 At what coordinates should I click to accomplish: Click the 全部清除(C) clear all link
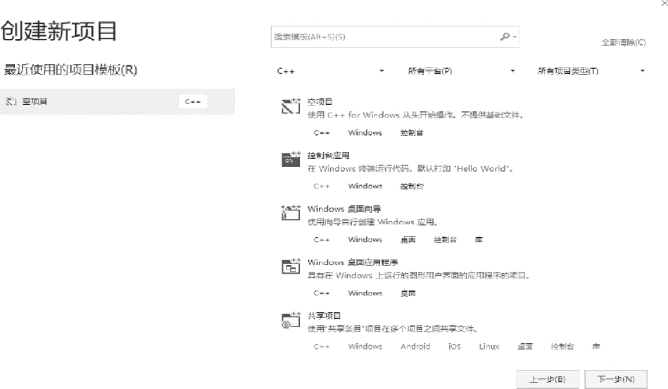(624, 42)
